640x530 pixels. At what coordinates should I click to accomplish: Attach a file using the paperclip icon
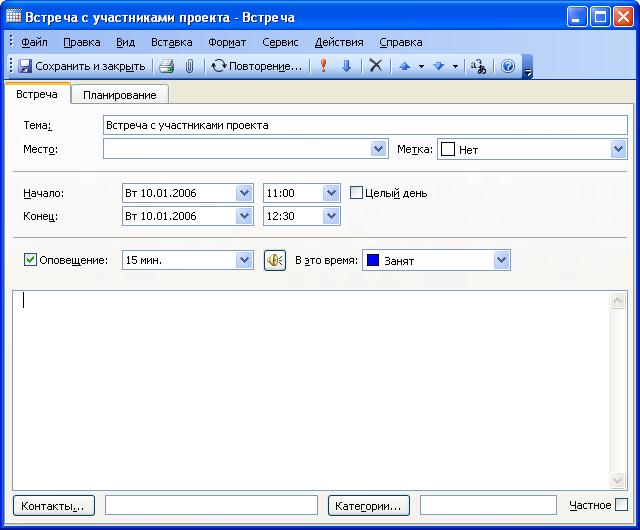point(189,66)
